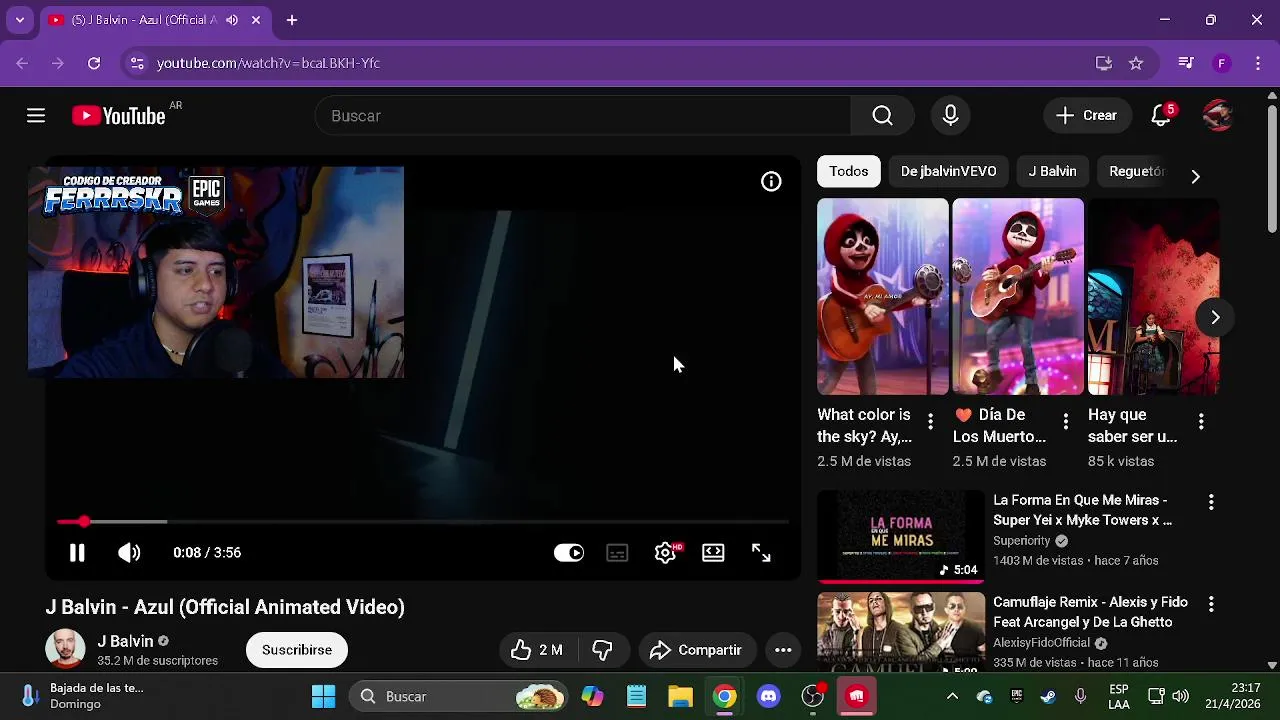The height and width of the screenshot is (720, 1280).
Task: Select the Todos filter chip
Action: click(x=848, y=171)
